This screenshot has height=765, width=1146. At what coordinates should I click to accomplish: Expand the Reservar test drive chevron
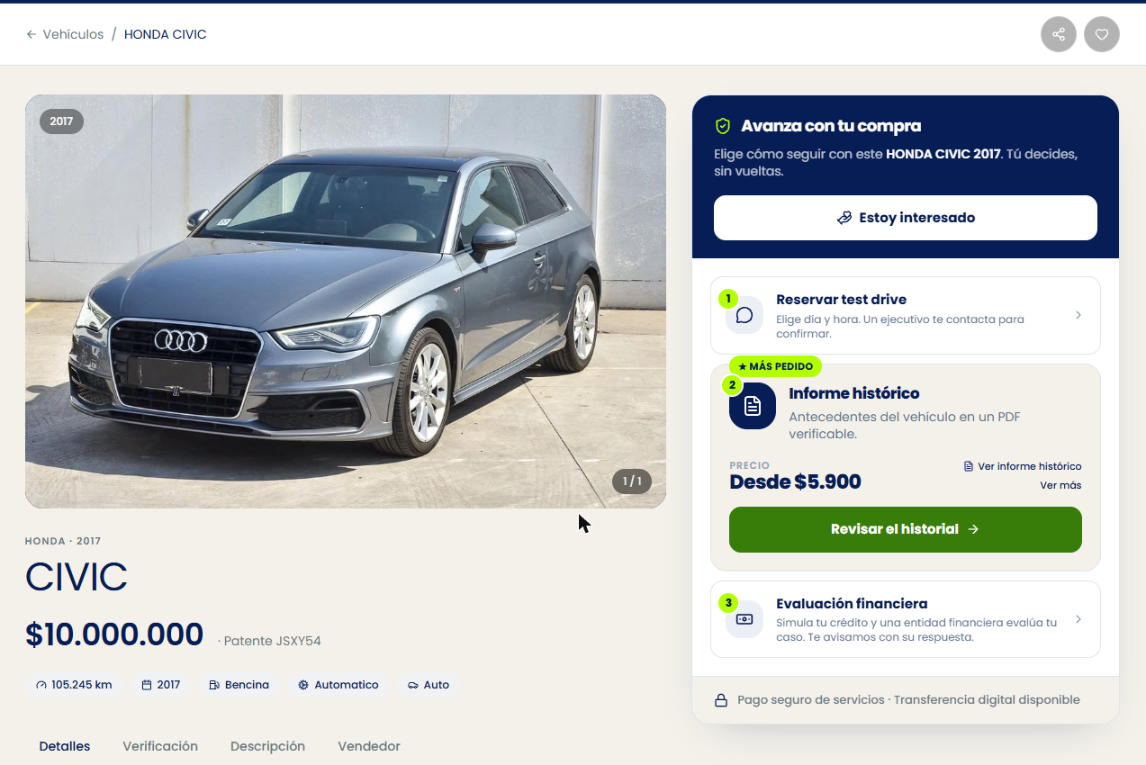[1078, 315]
